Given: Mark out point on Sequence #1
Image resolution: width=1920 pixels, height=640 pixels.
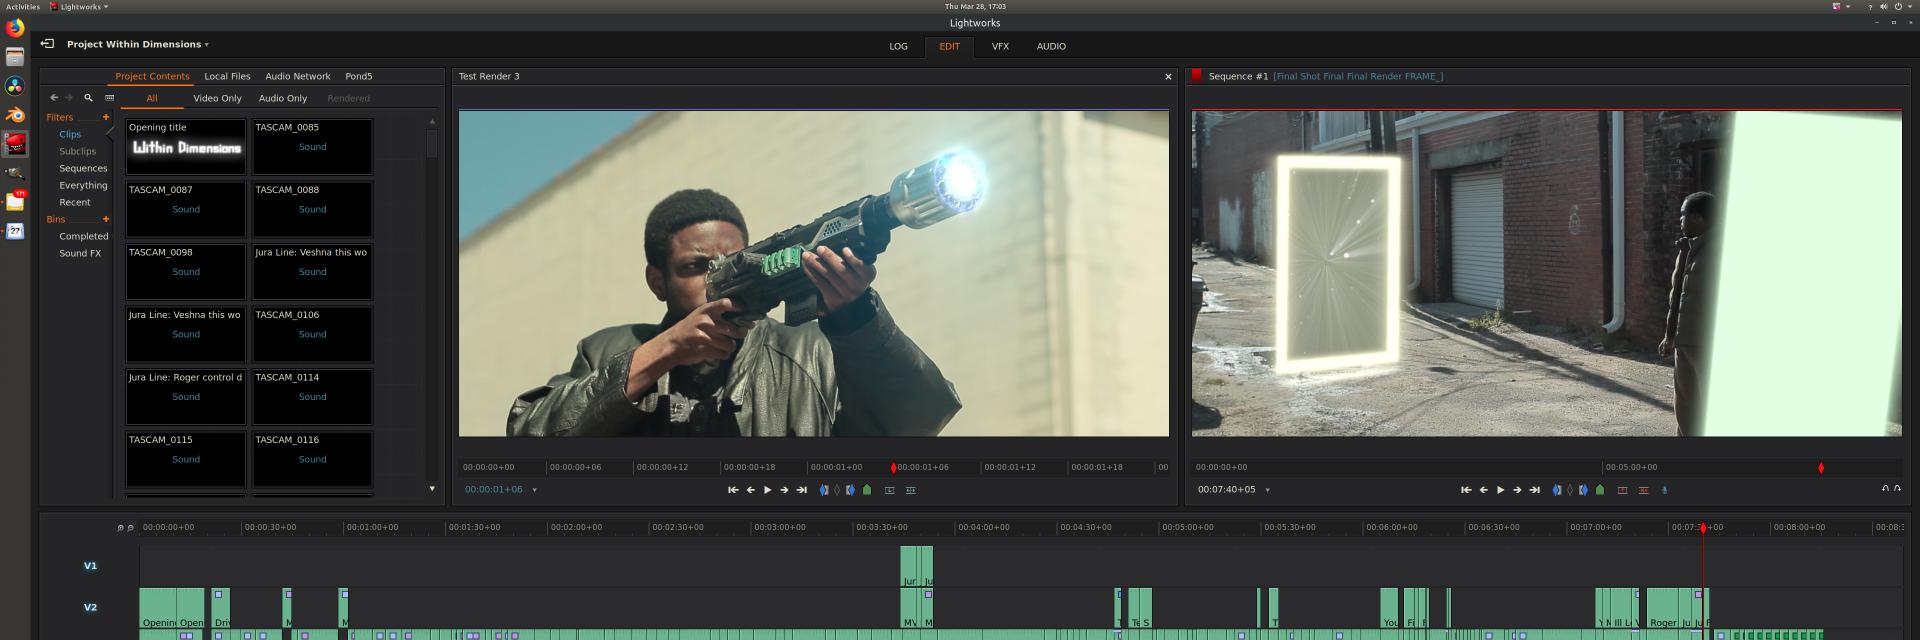Looking at the screenshot, I should tap(1583, 490).
